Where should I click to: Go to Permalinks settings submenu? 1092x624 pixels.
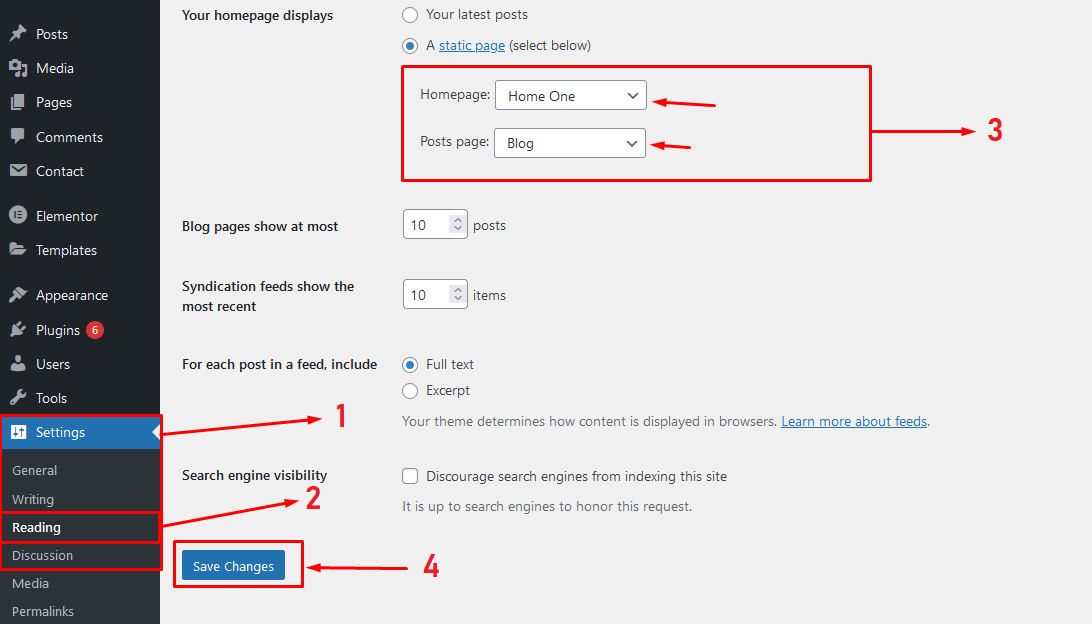tap(43, 611)
